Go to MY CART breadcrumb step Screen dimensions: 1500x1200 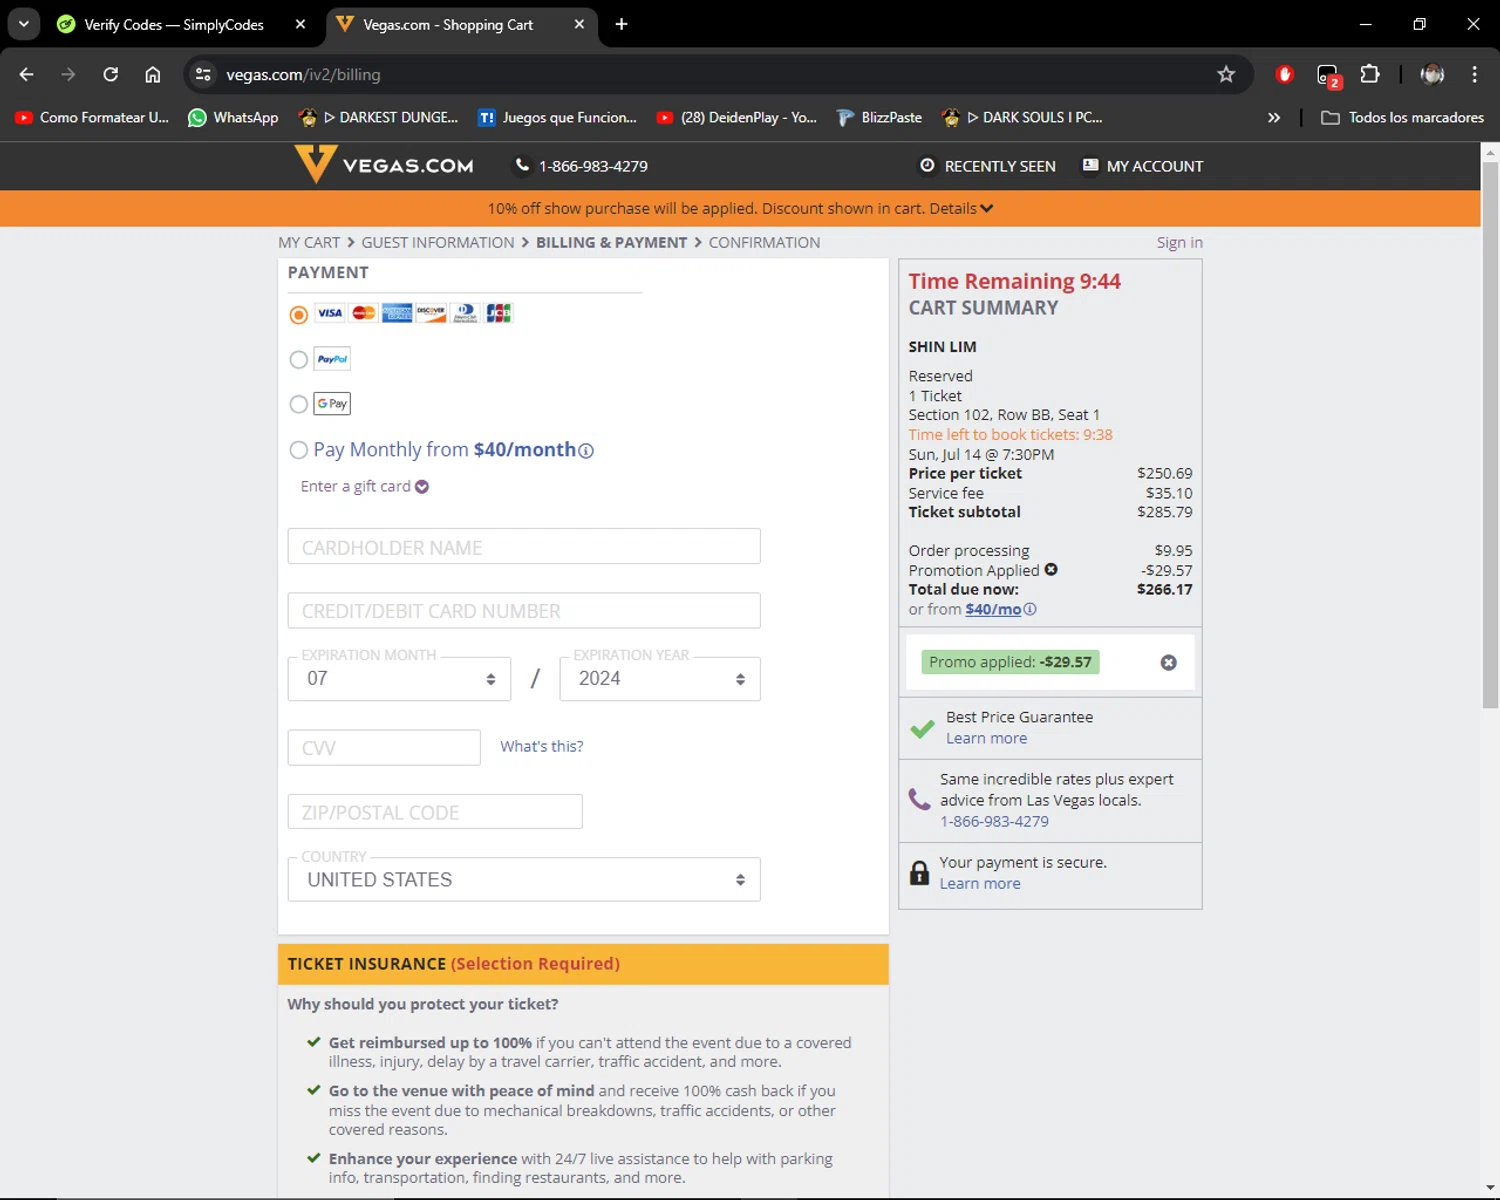coord(309,242)
